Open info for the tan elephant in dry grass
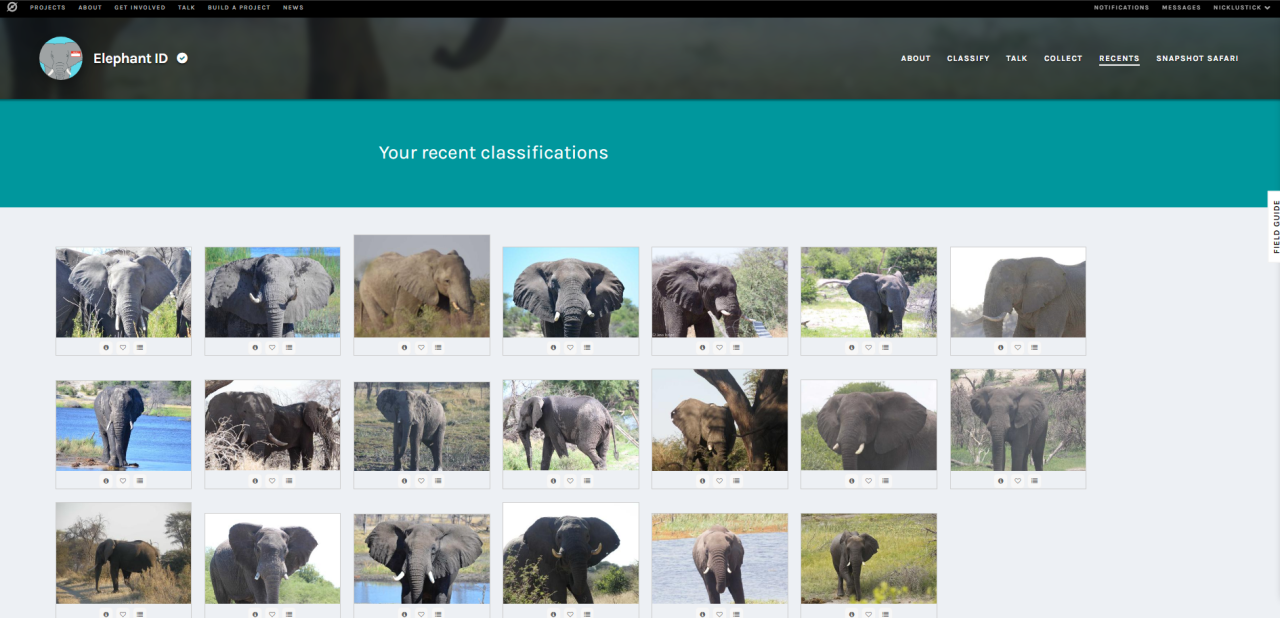The image size is (1280, 618). coord(404,347)
